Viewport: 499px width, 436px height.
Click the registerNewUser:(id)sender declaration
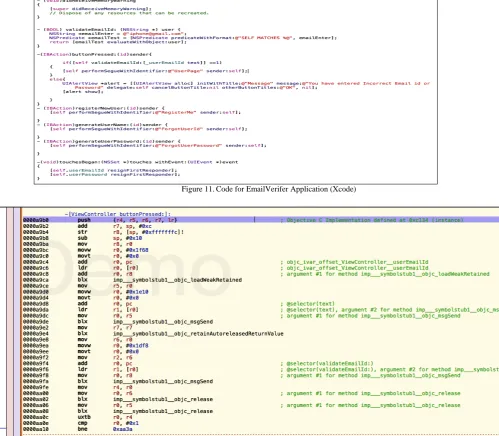pyautogui.click(x=101, y=108)
